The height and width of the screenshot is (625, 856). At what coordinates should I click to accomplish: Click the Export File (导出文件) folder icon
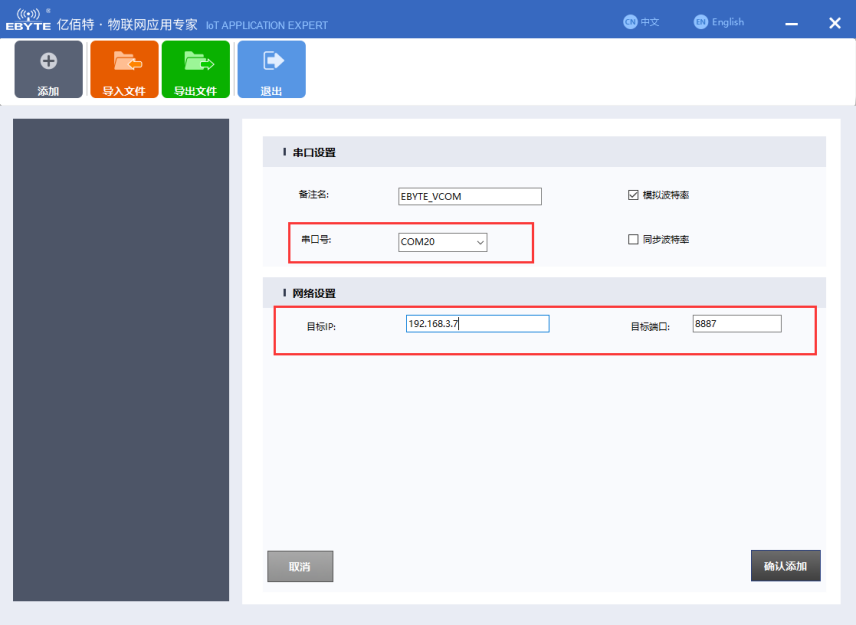(196, 62)
